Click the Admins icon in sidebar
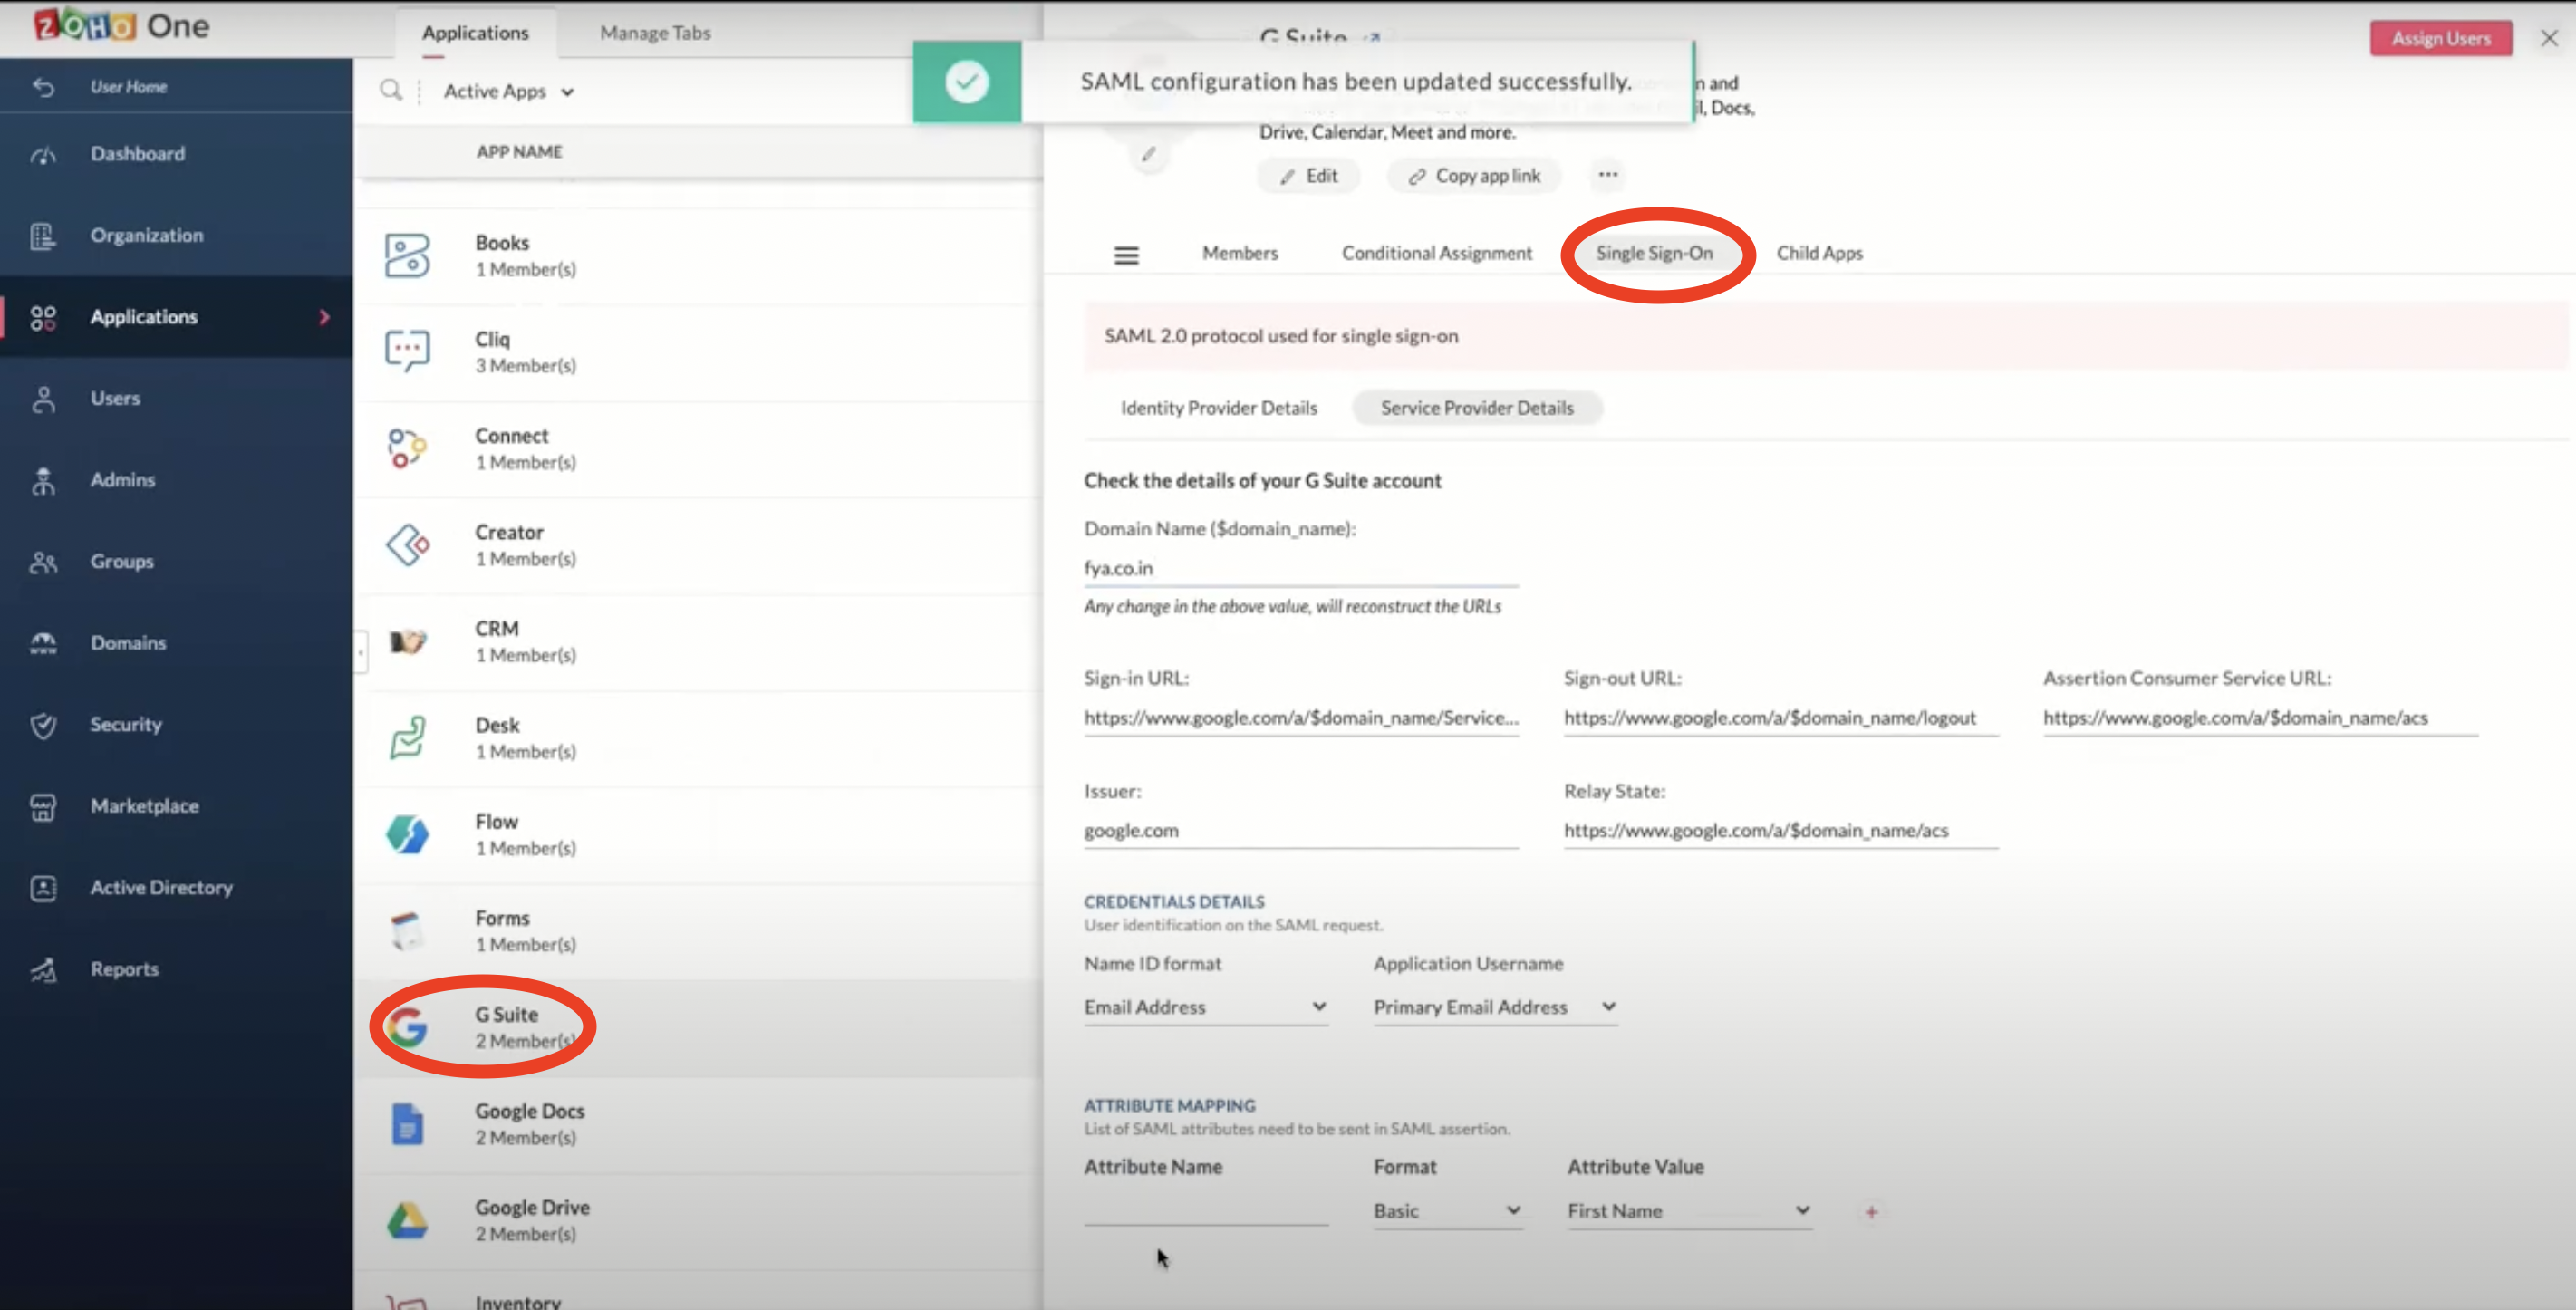Viewport: 2576px width, 1310px height. (43, 481)
